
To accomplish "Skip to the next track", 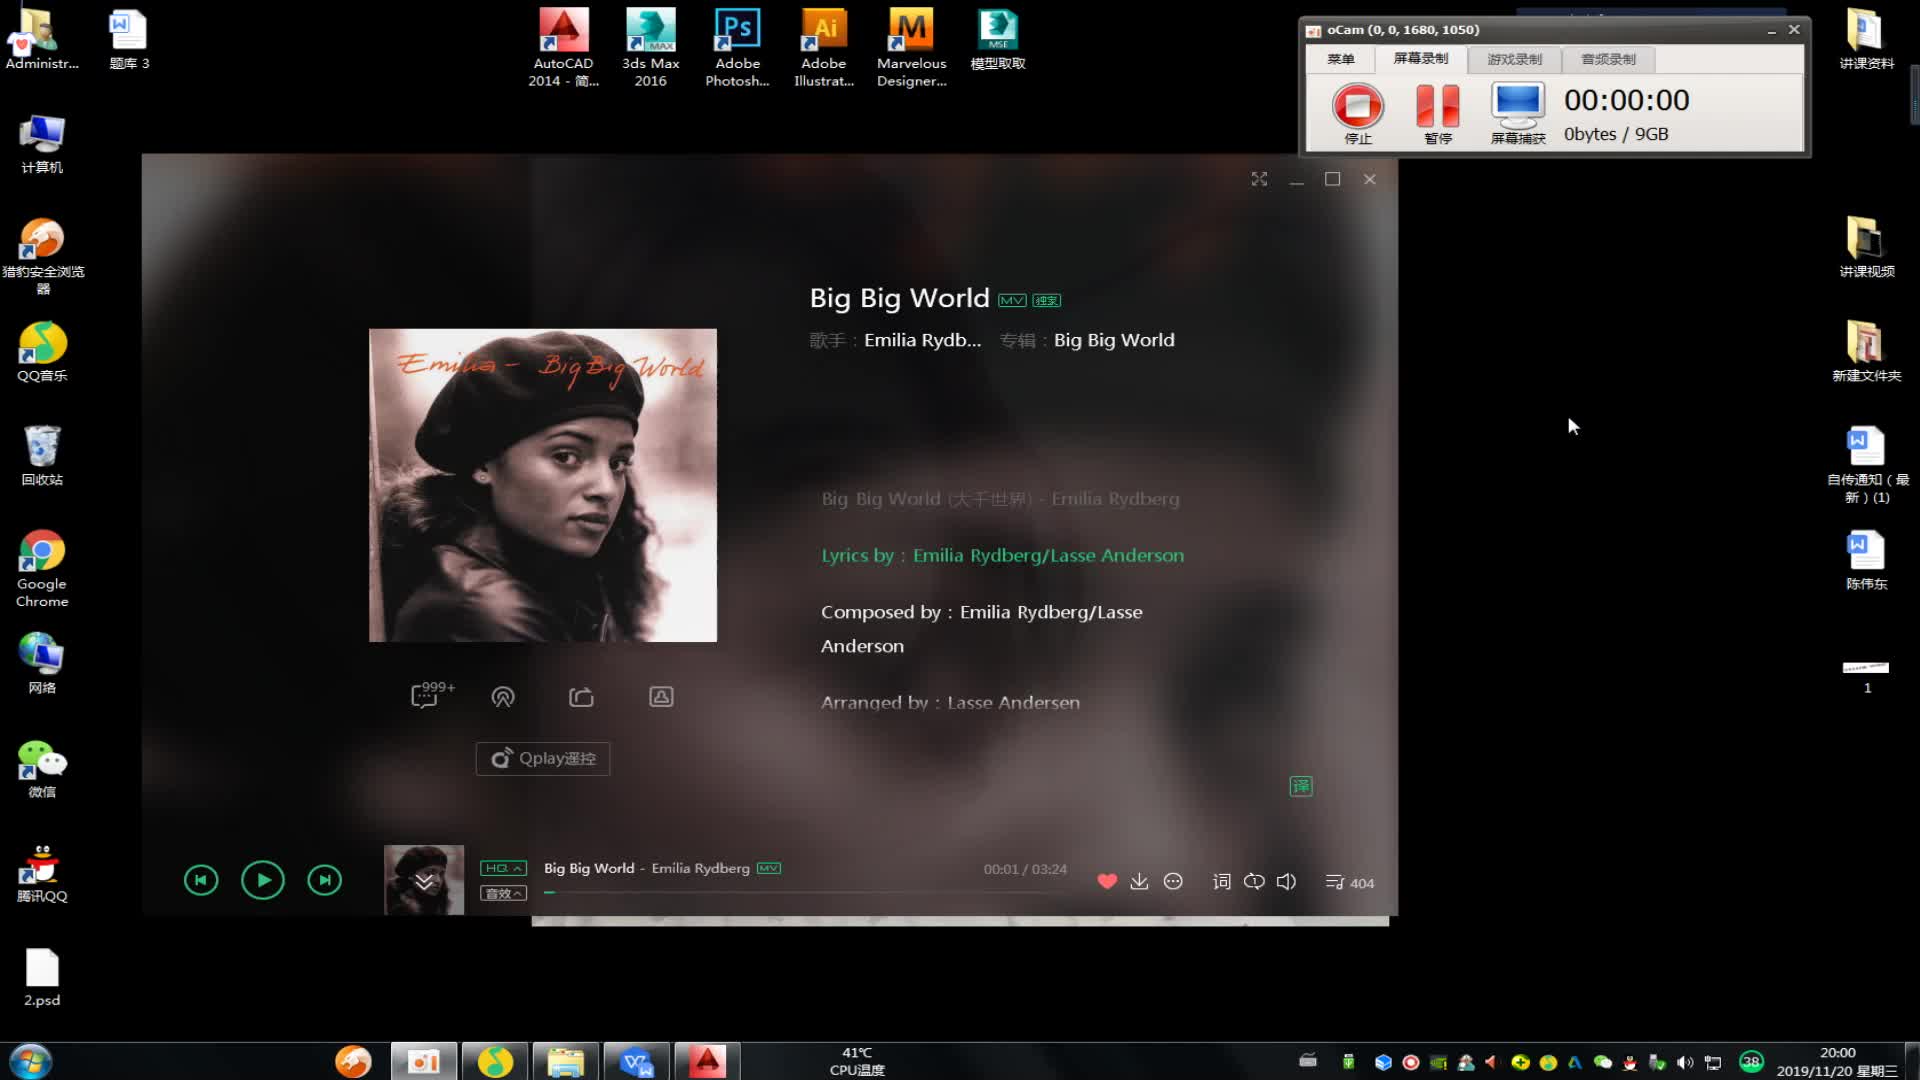I will [x=324, y=880].
